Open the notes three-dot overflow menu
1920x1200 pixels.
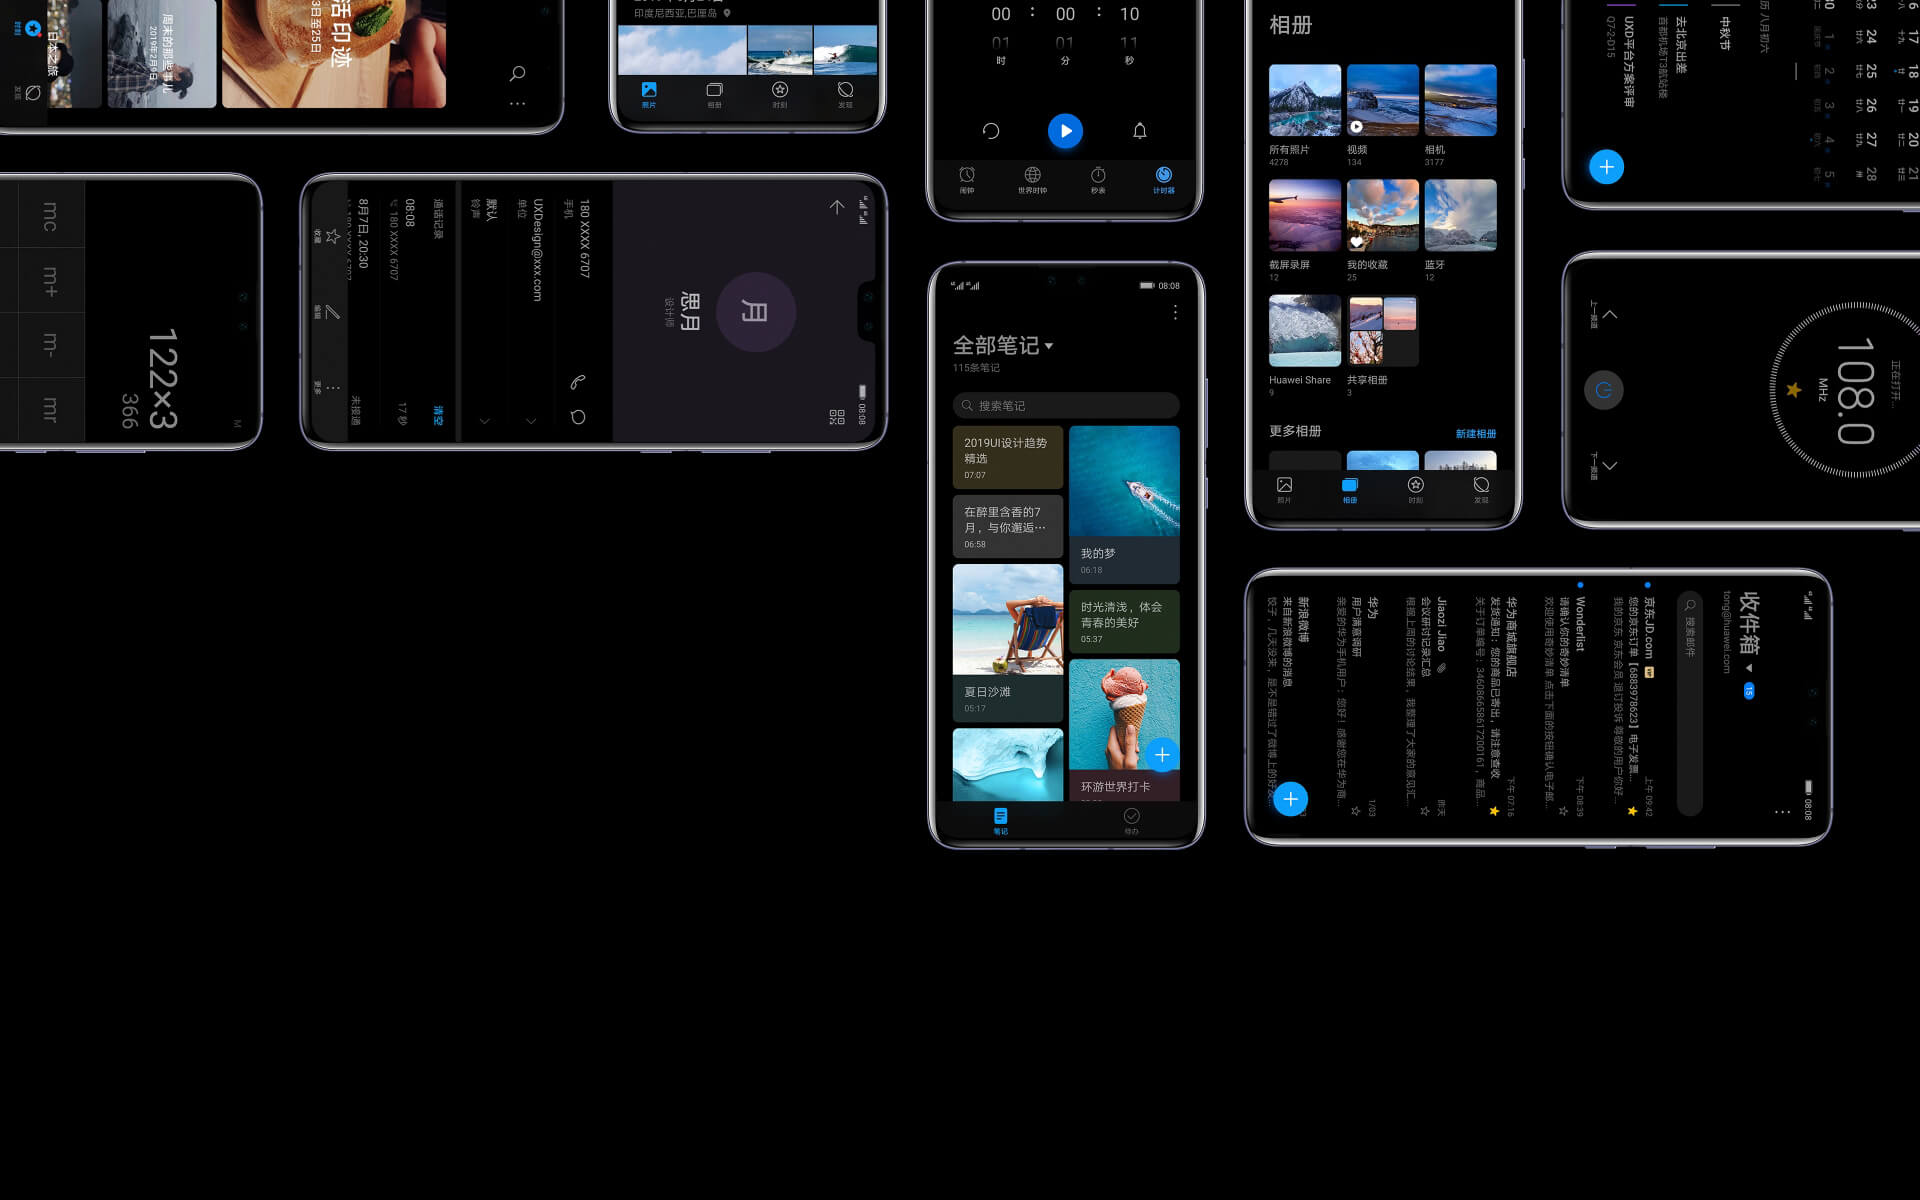pyautogui.click(x=1175, y=313)
